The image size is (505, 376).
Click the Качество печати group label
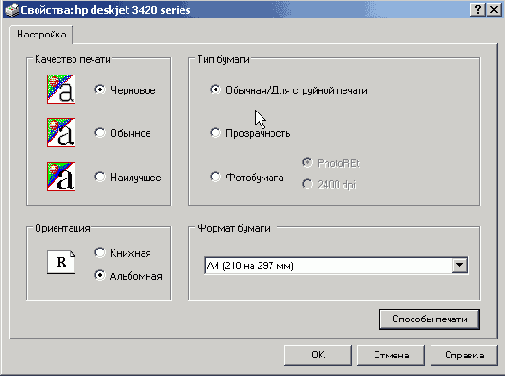pyautogui.click(x=73, y=59)
